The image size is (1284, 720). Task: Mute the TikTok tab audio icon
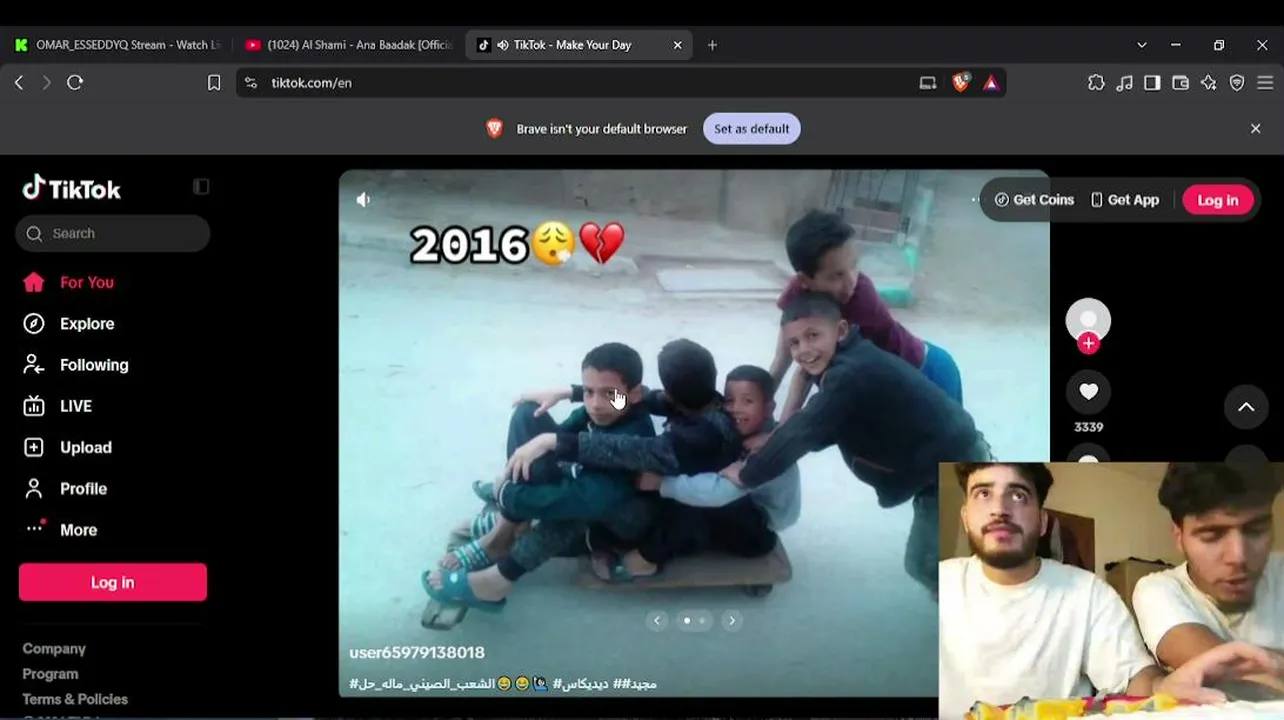pos(503,45)
